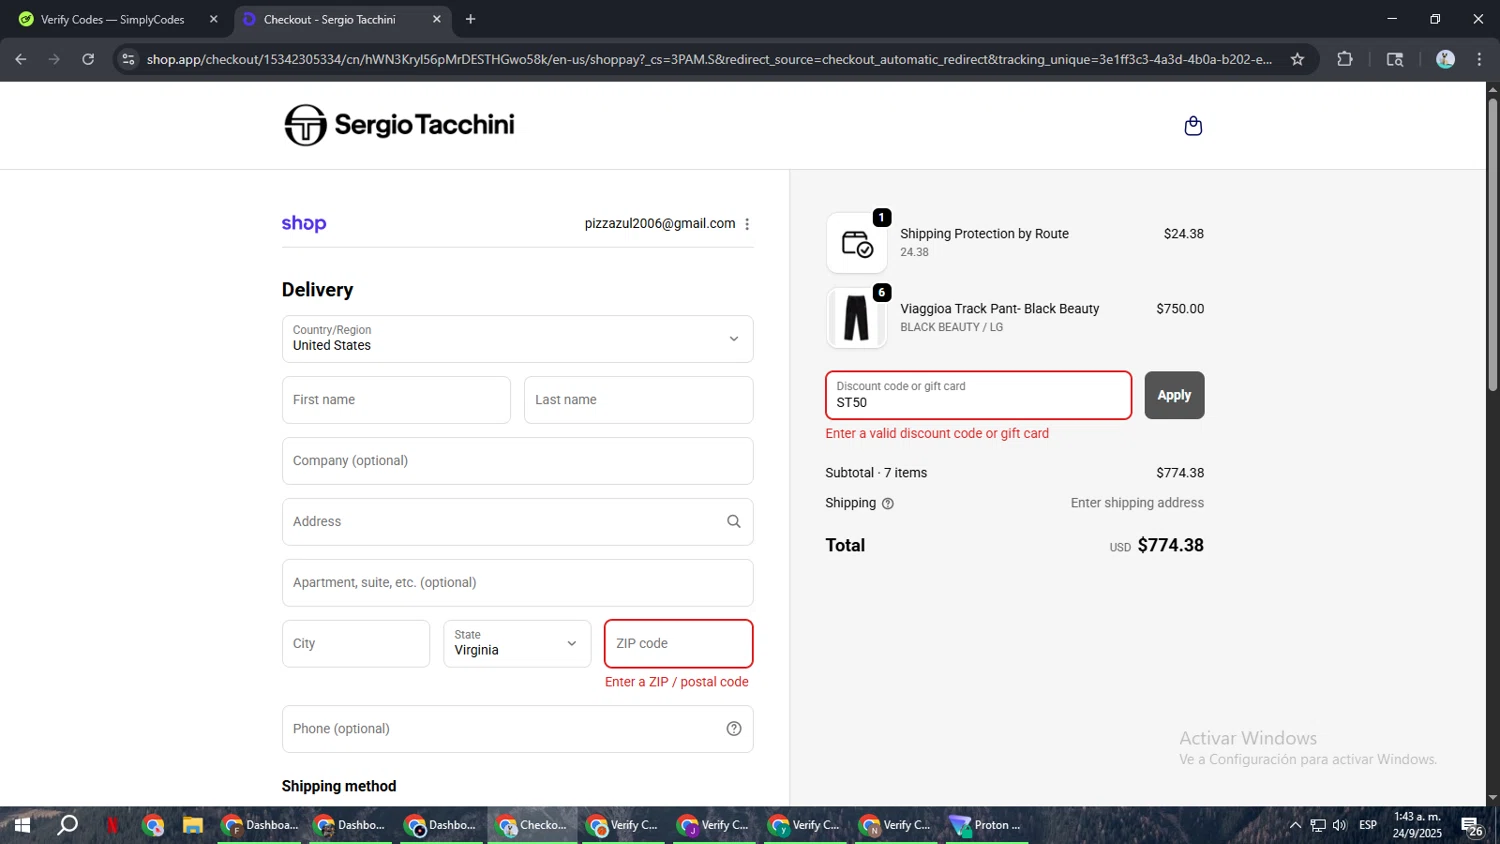
Task: Click 'Enter a valid discount code' error text
Action: 937,434
